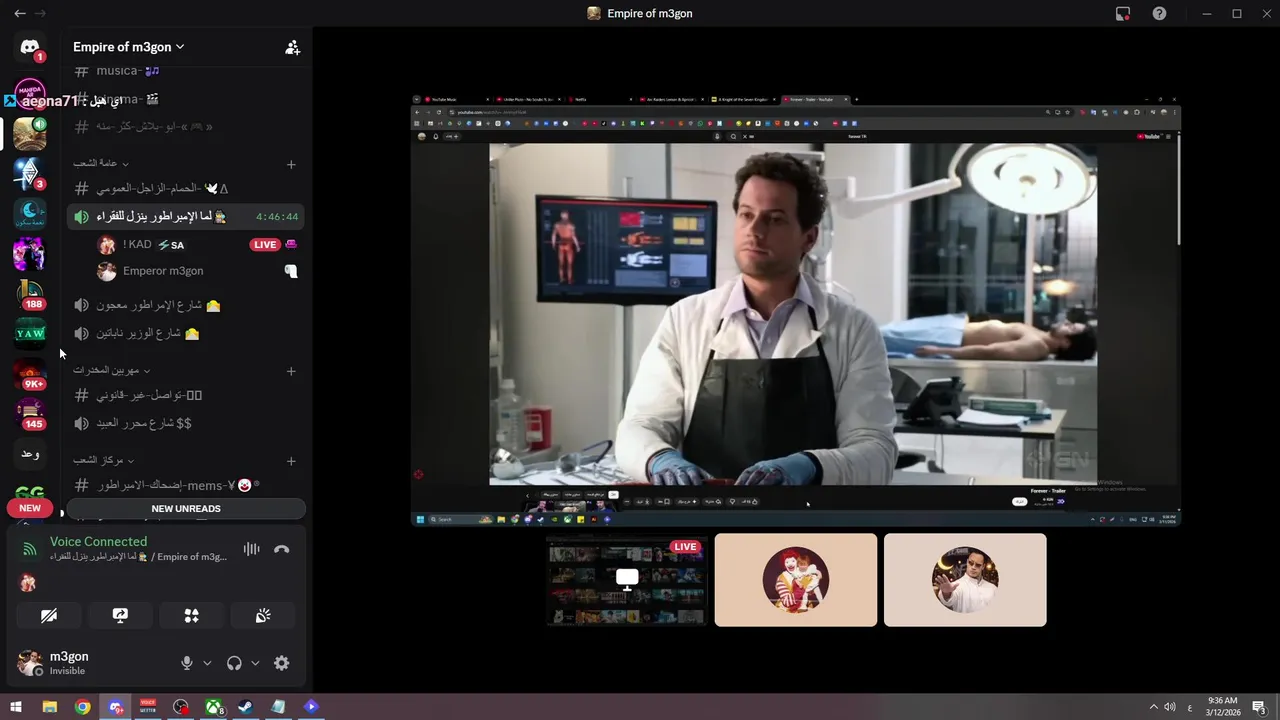Open the server icon with 188 badge
Screen dimensions: 1280x720
tap(30, 294)
